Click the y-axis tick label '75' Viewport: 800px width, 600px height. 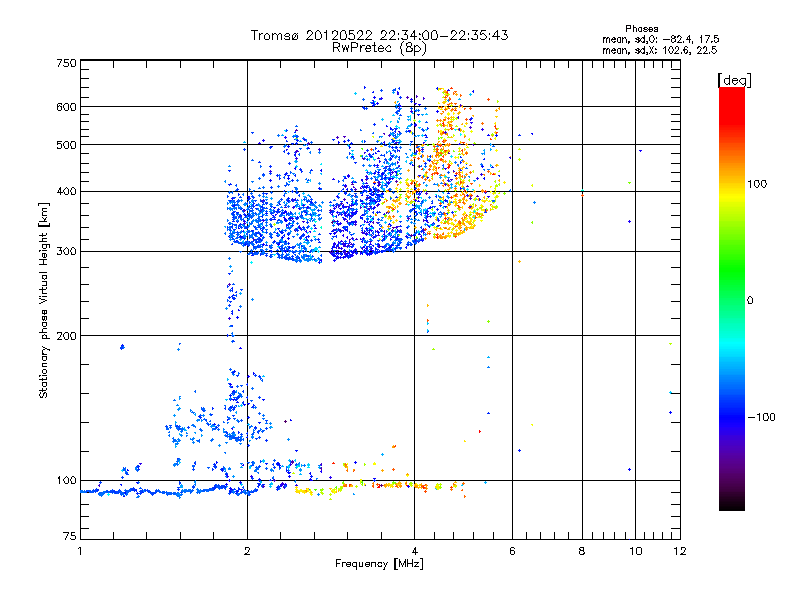coord(70,536)
